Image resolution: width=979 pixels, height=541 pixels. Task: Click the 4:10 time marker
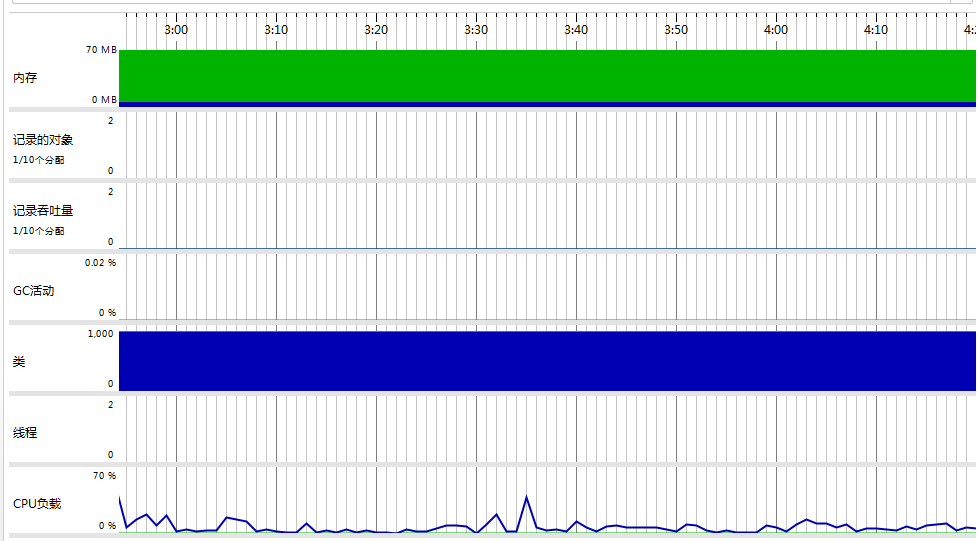(x=875, y=29)
